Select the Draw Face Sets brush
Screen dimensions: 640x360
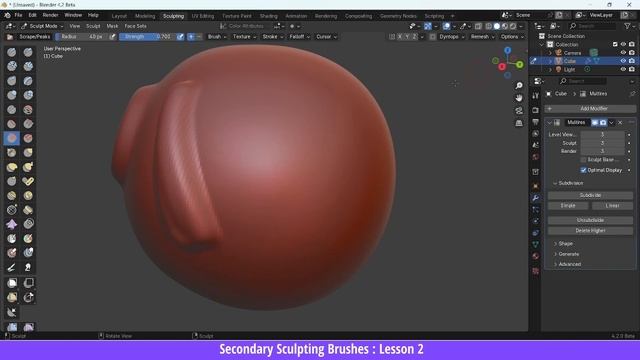click(28, 238)
